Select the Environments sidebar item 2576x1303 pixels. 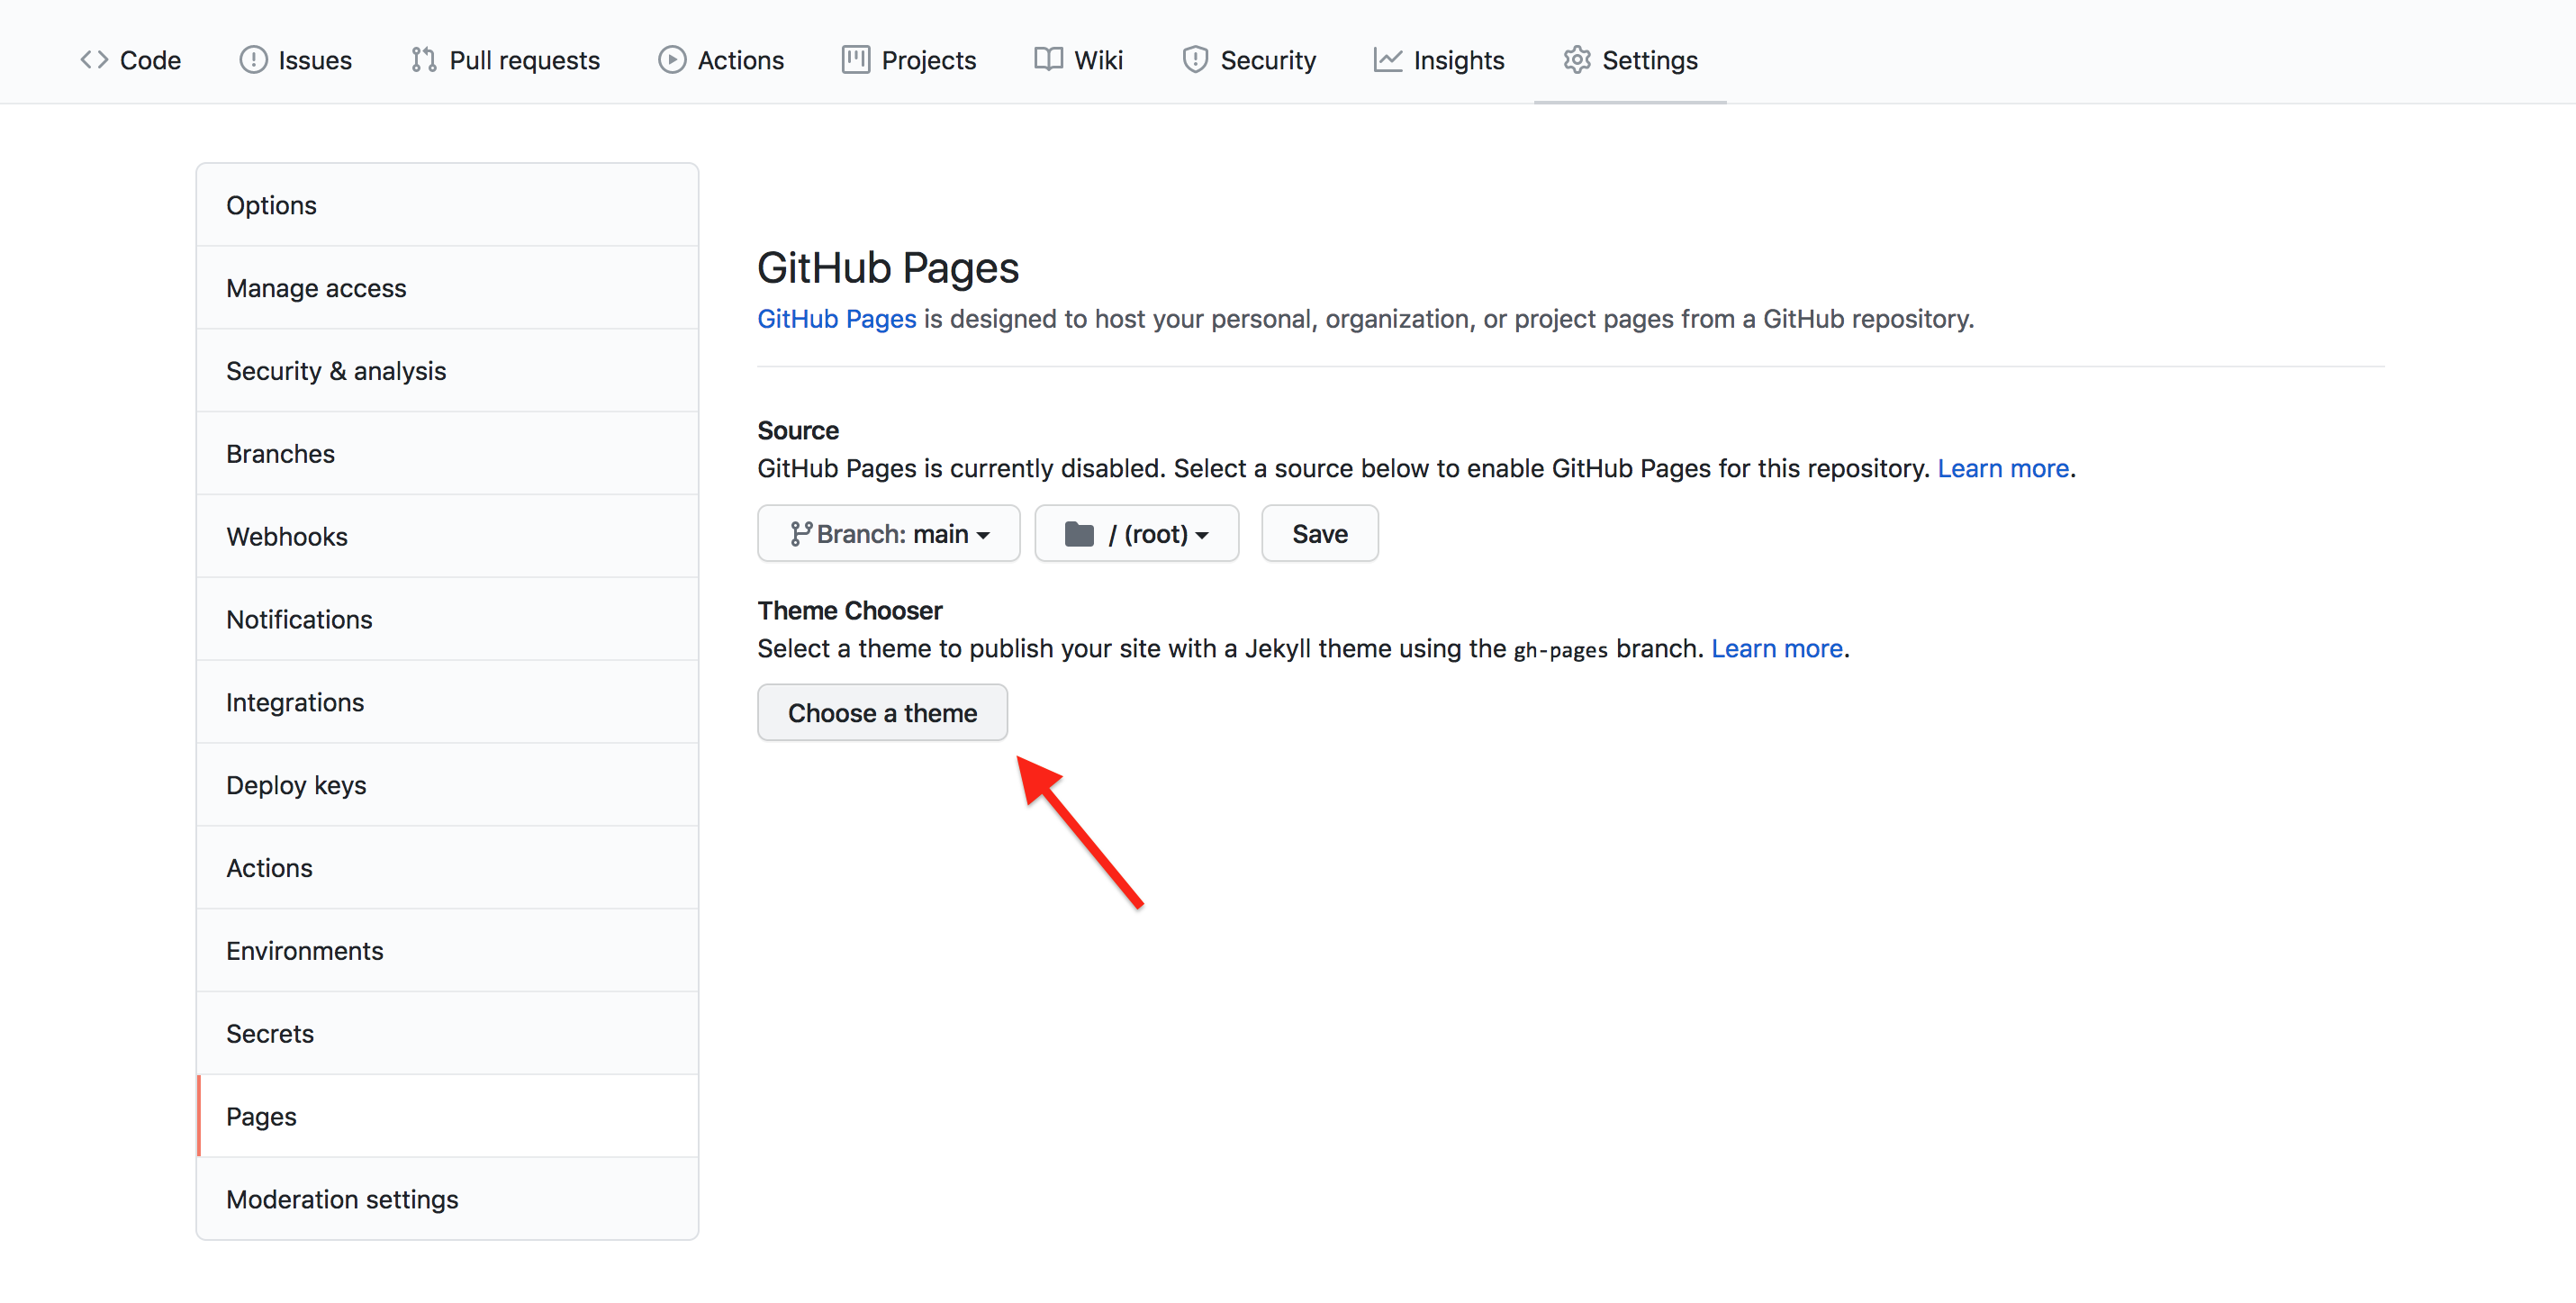307,949
